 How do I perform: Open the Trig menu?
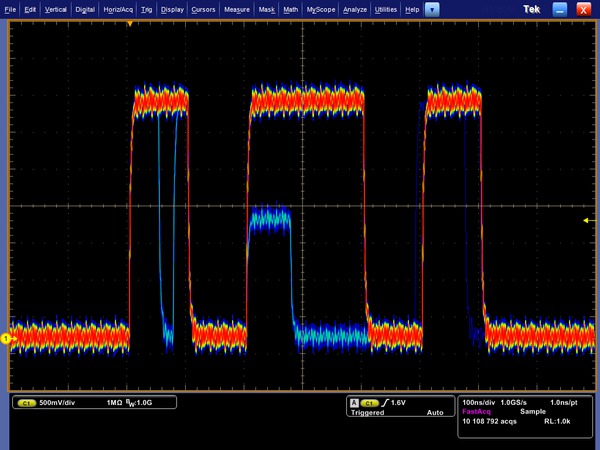pyautogui.click(x=147, y=9)
